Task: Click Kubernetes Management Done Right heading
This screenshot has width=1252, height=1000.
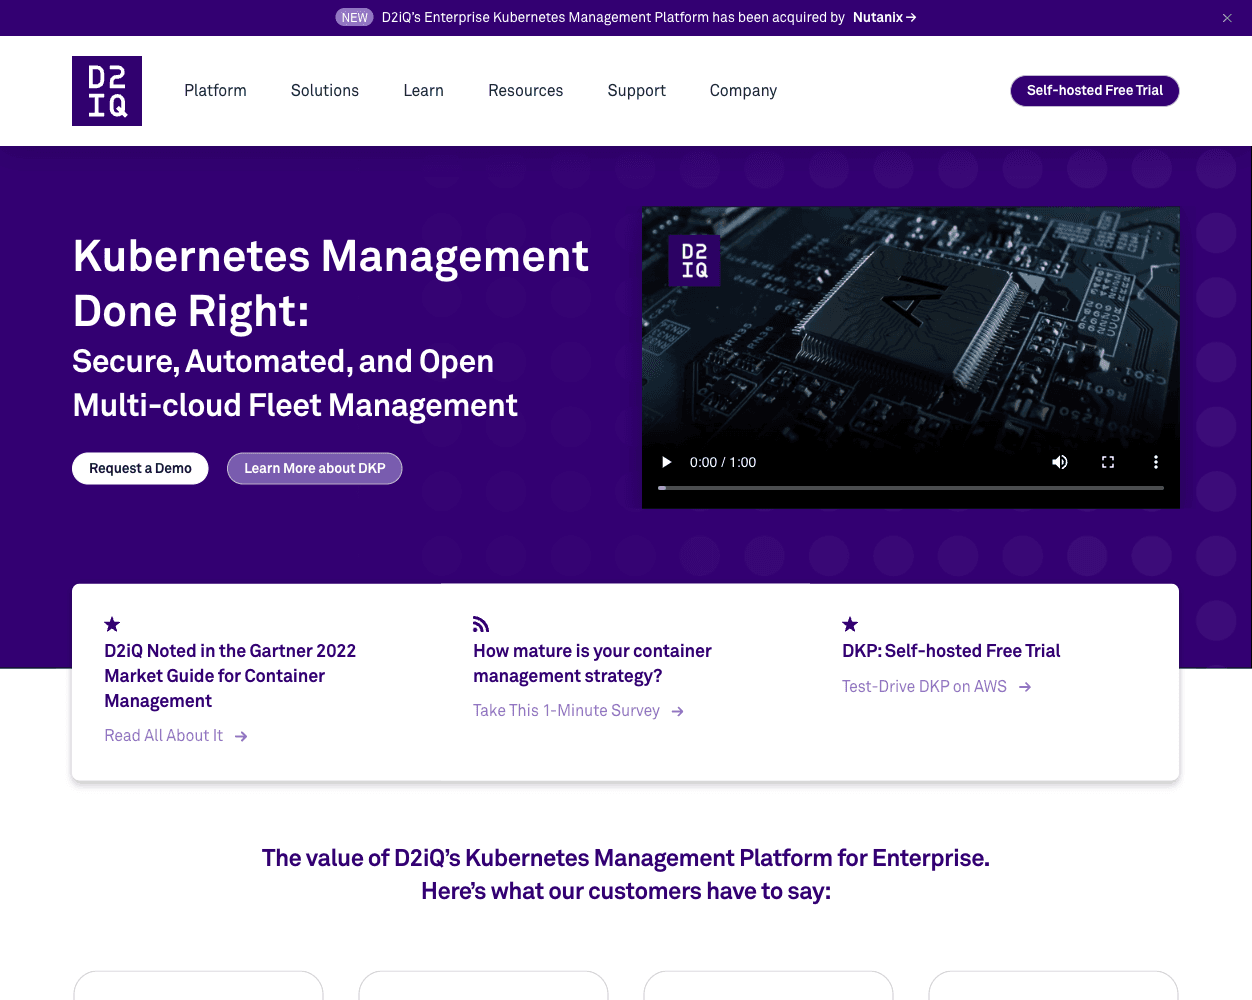Action: tap(331, 284)
